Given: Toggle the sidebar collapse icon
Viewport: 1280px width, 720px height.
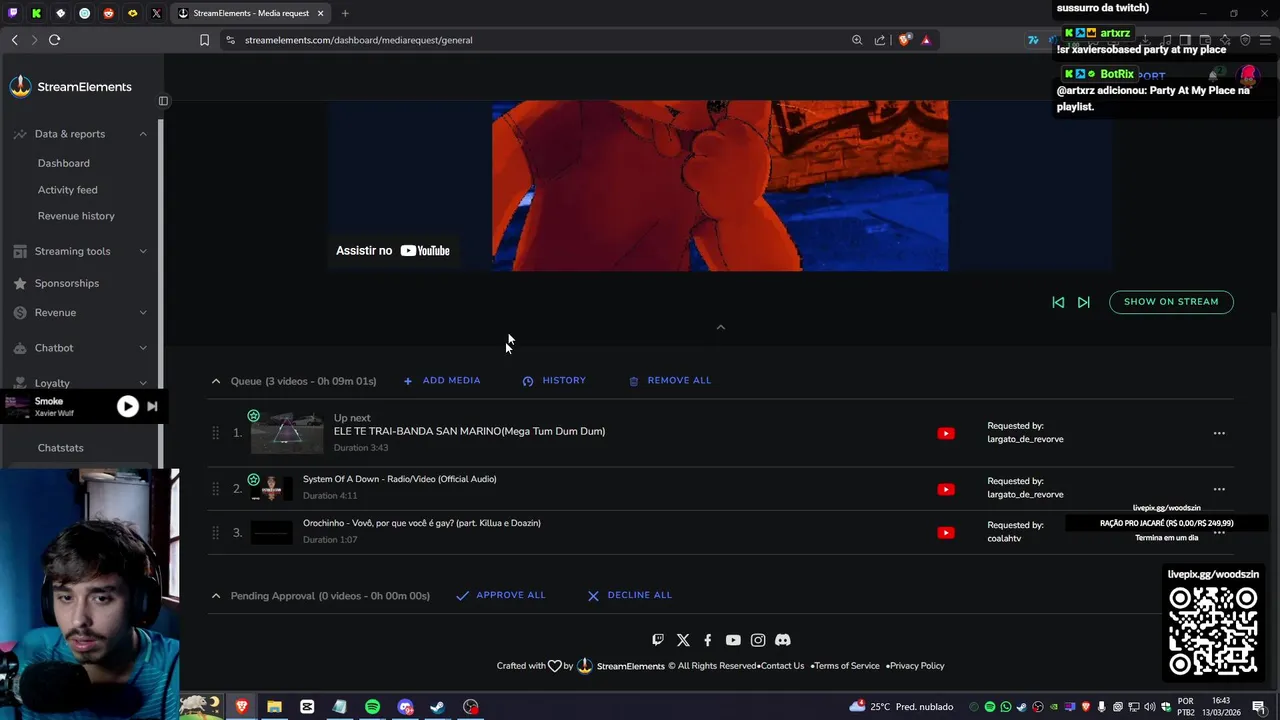Looking at the screenshot, I should coord(164,101).
